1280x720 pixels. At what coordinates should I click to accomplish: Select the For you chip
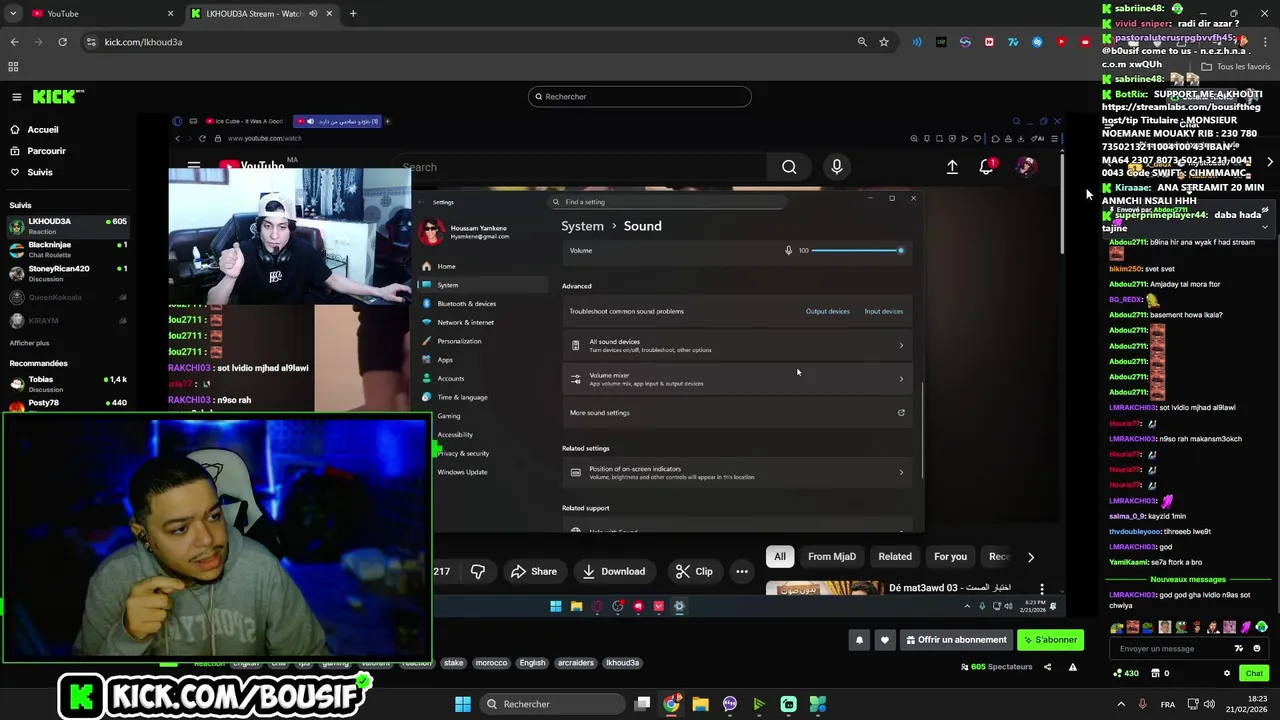[951, 557]
